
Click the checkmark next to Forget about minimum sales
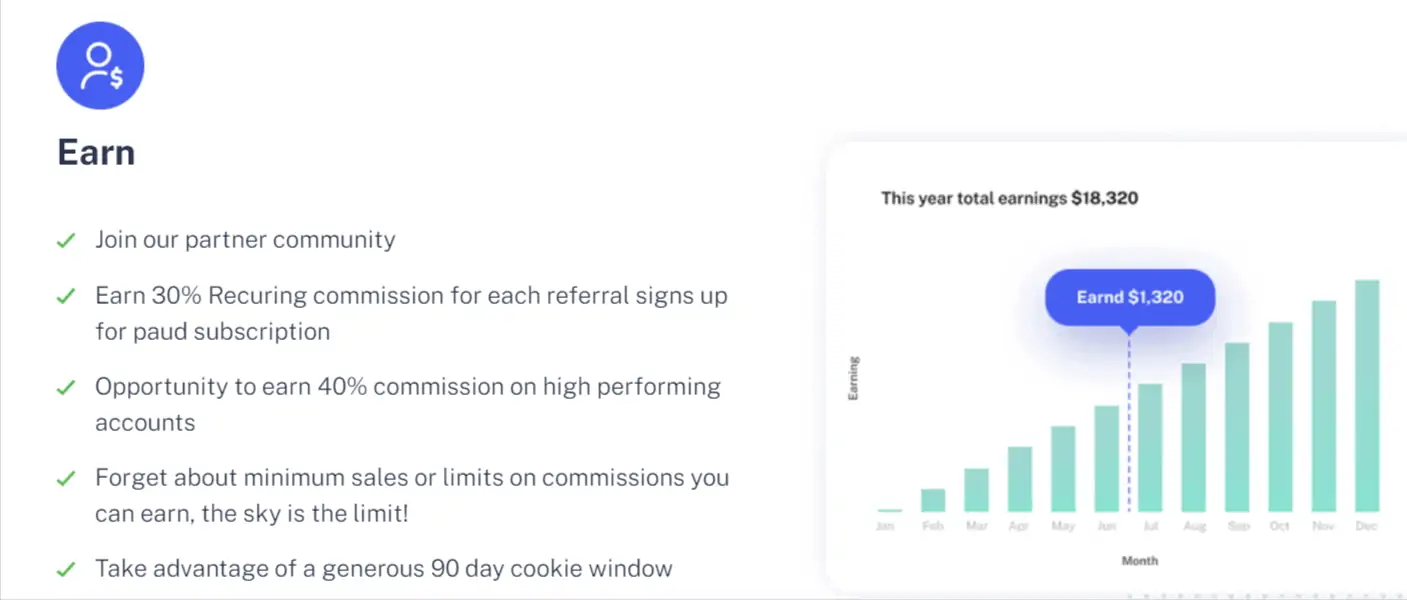click(66, 479)
